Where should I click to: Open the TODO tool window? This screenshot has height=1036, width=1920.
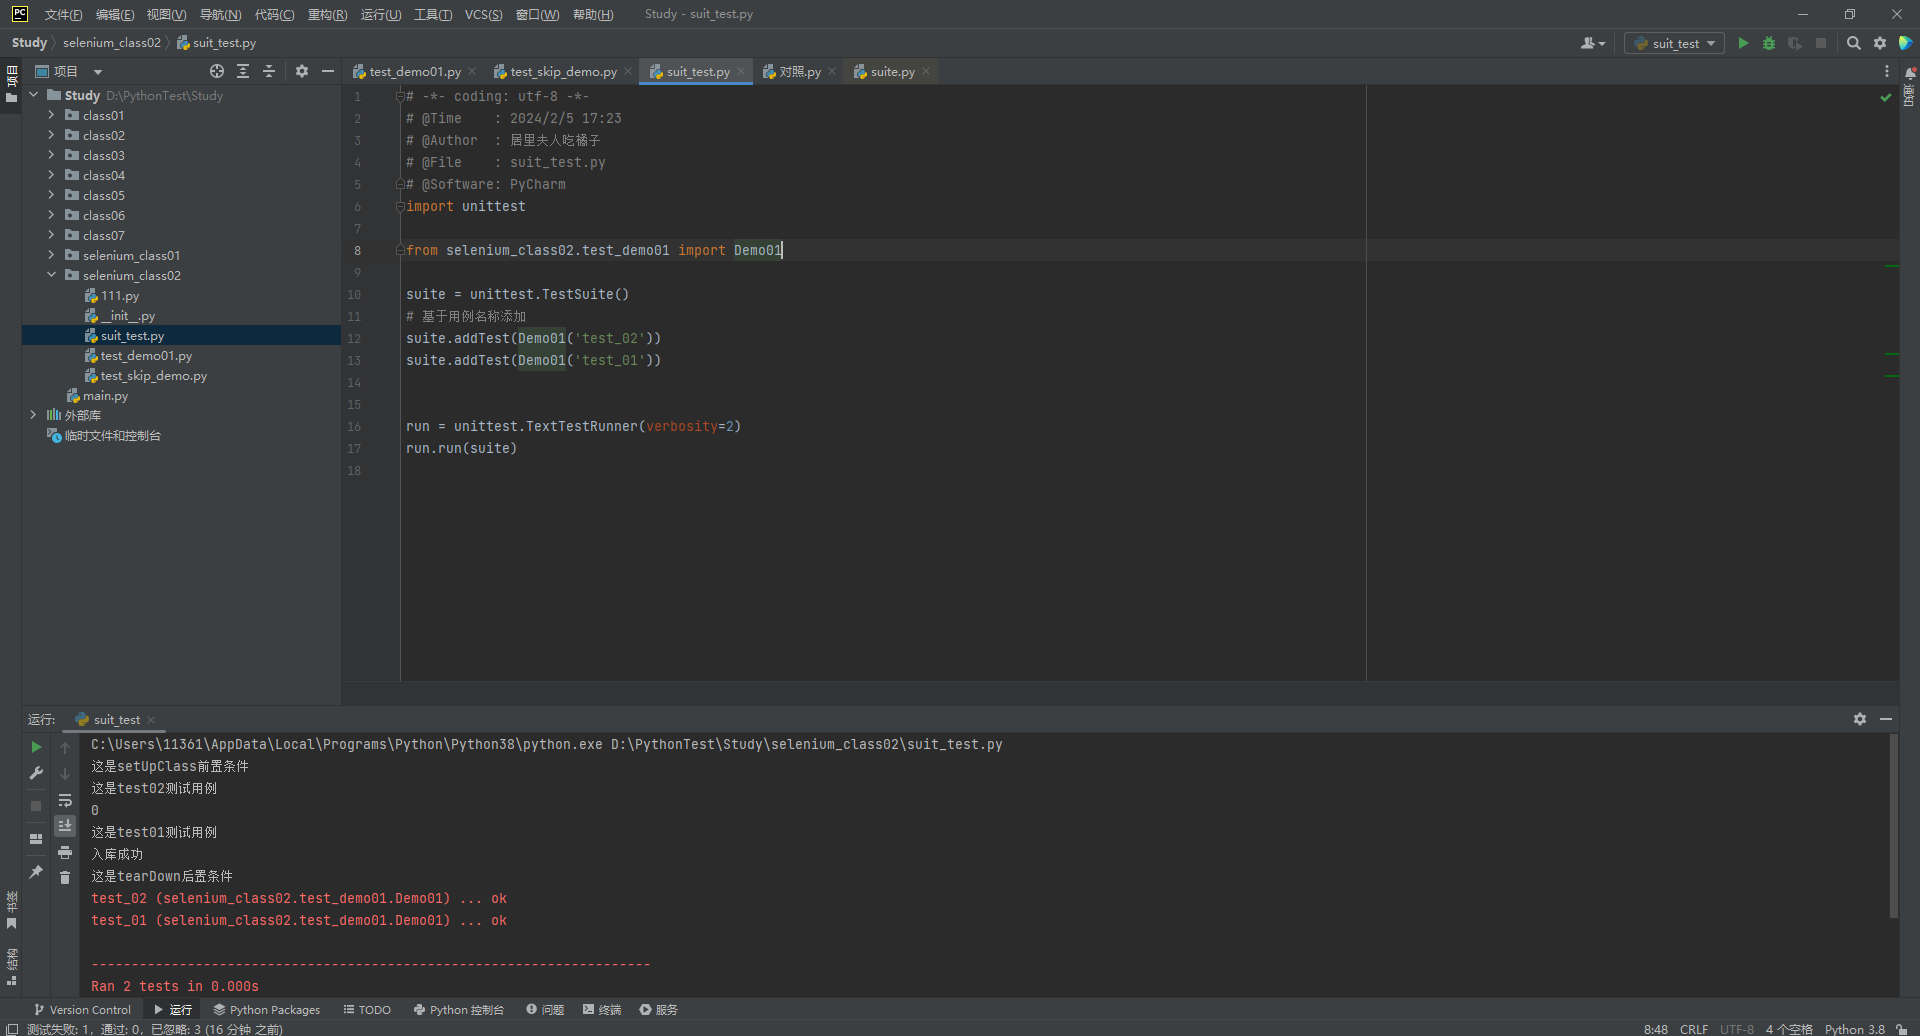click(367, 1010)
